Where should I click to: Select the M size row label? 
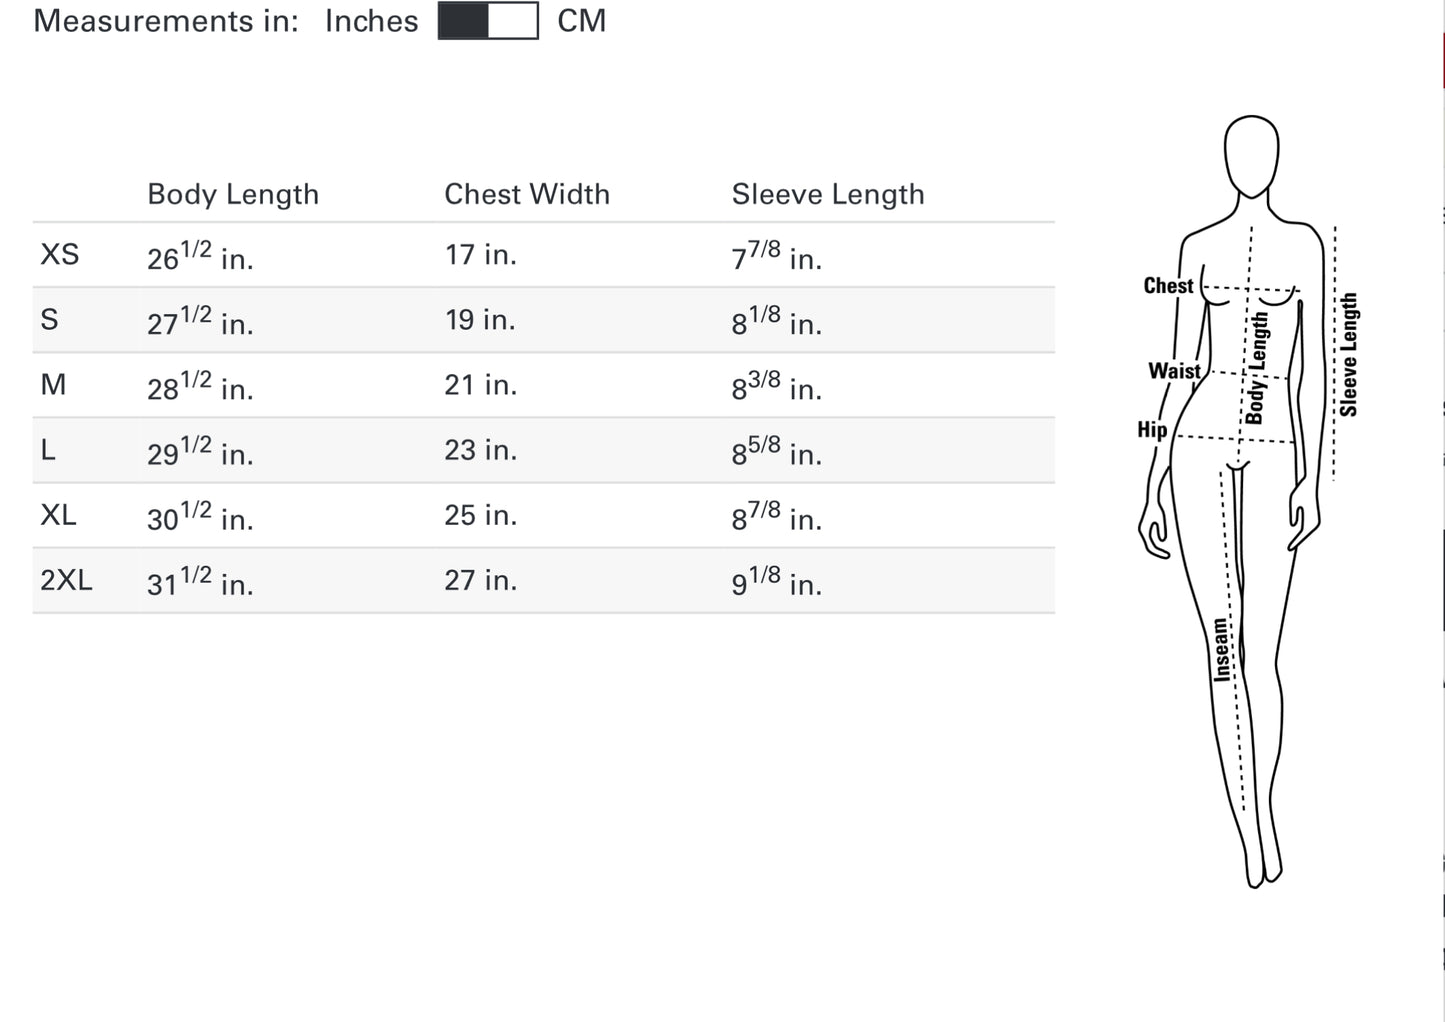pyautogui.click(x=53, y=385)
